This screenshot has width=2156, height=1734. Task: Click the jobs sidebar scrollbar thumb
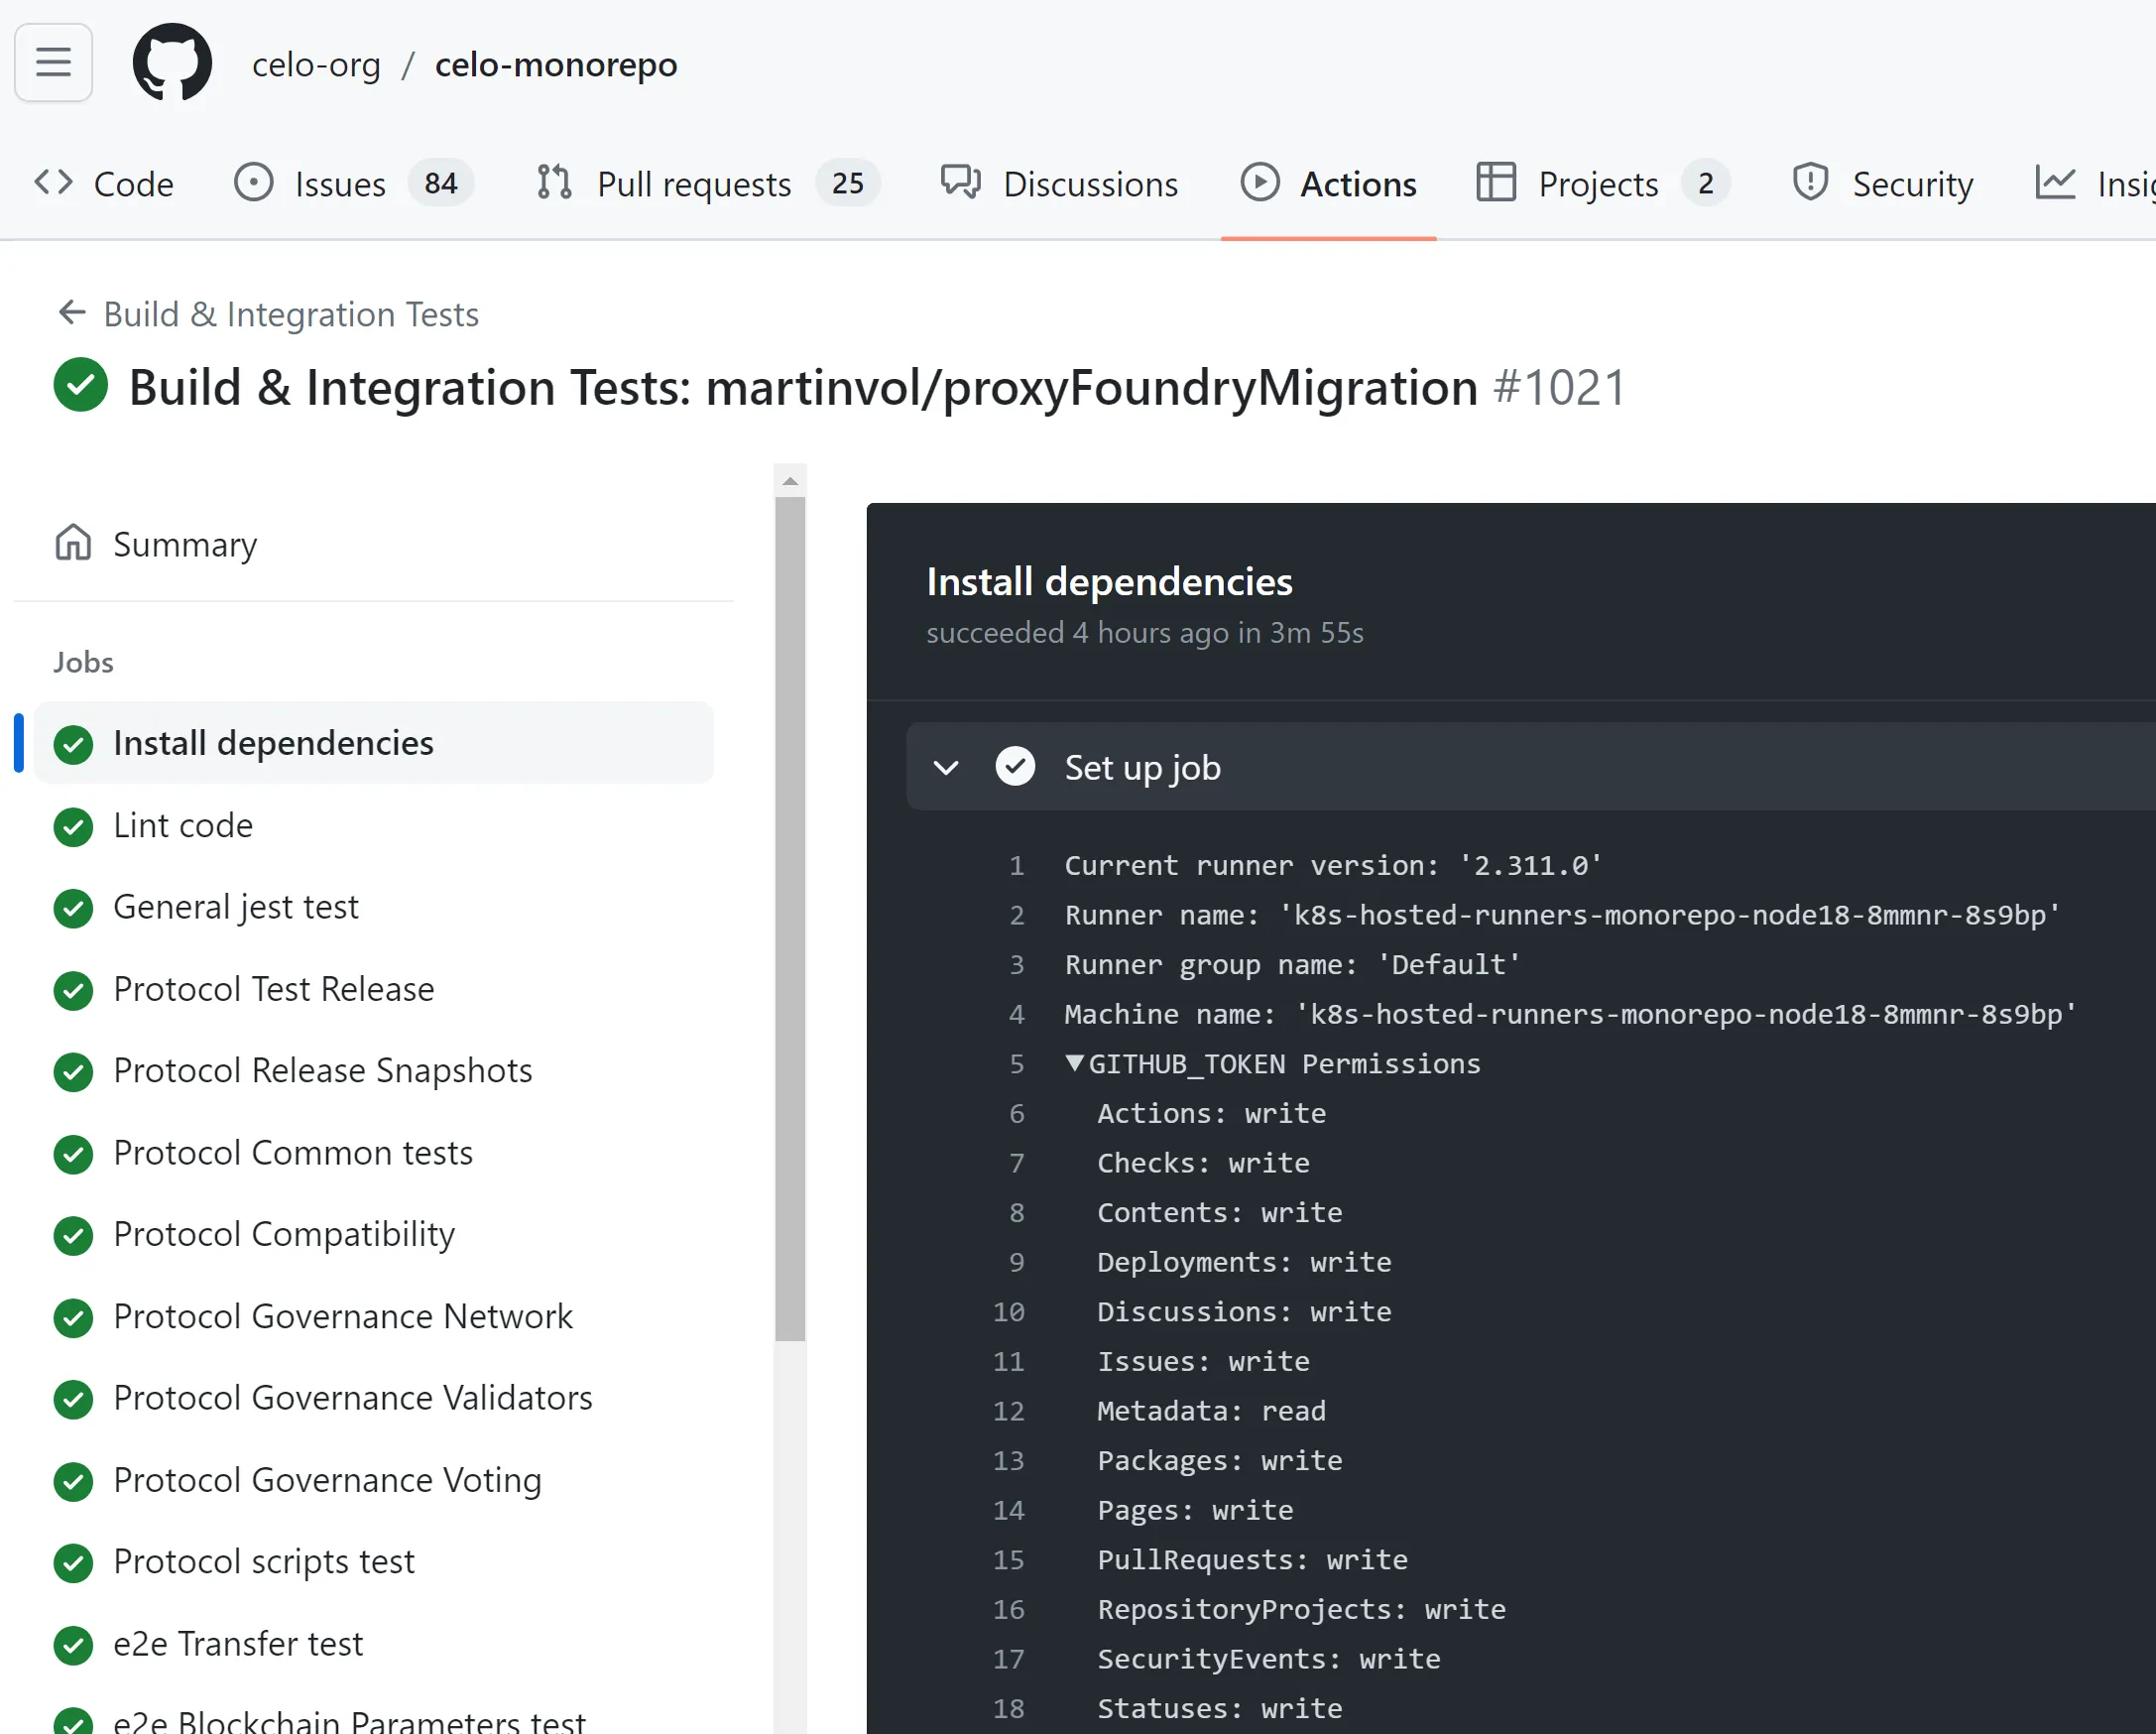790,918
